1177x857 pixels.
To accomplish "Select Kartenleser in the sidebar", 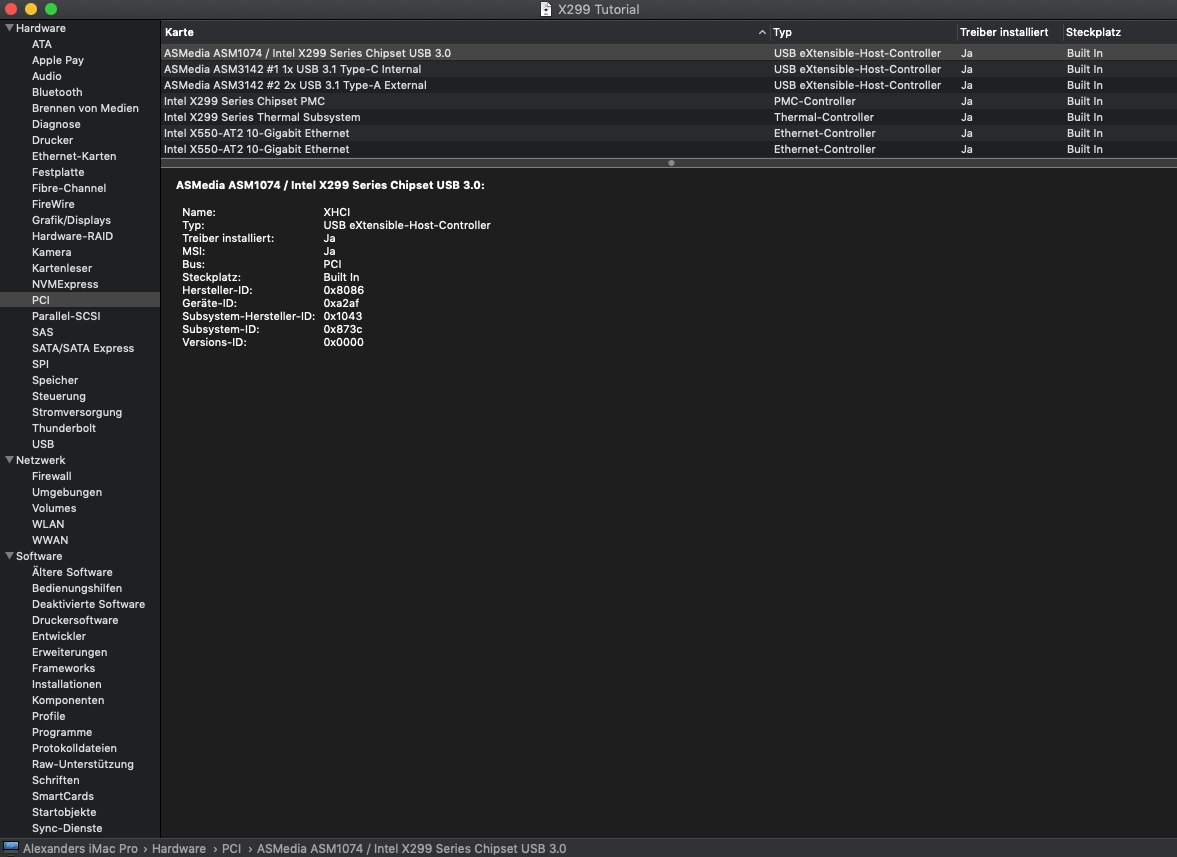I will [62, 268].
